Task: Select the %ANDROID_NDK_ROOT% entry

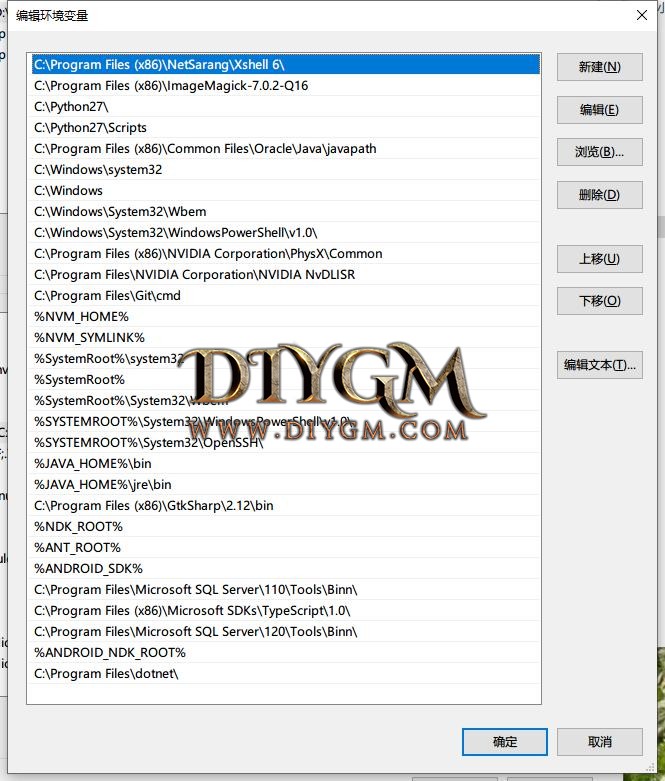Action: 286,652
